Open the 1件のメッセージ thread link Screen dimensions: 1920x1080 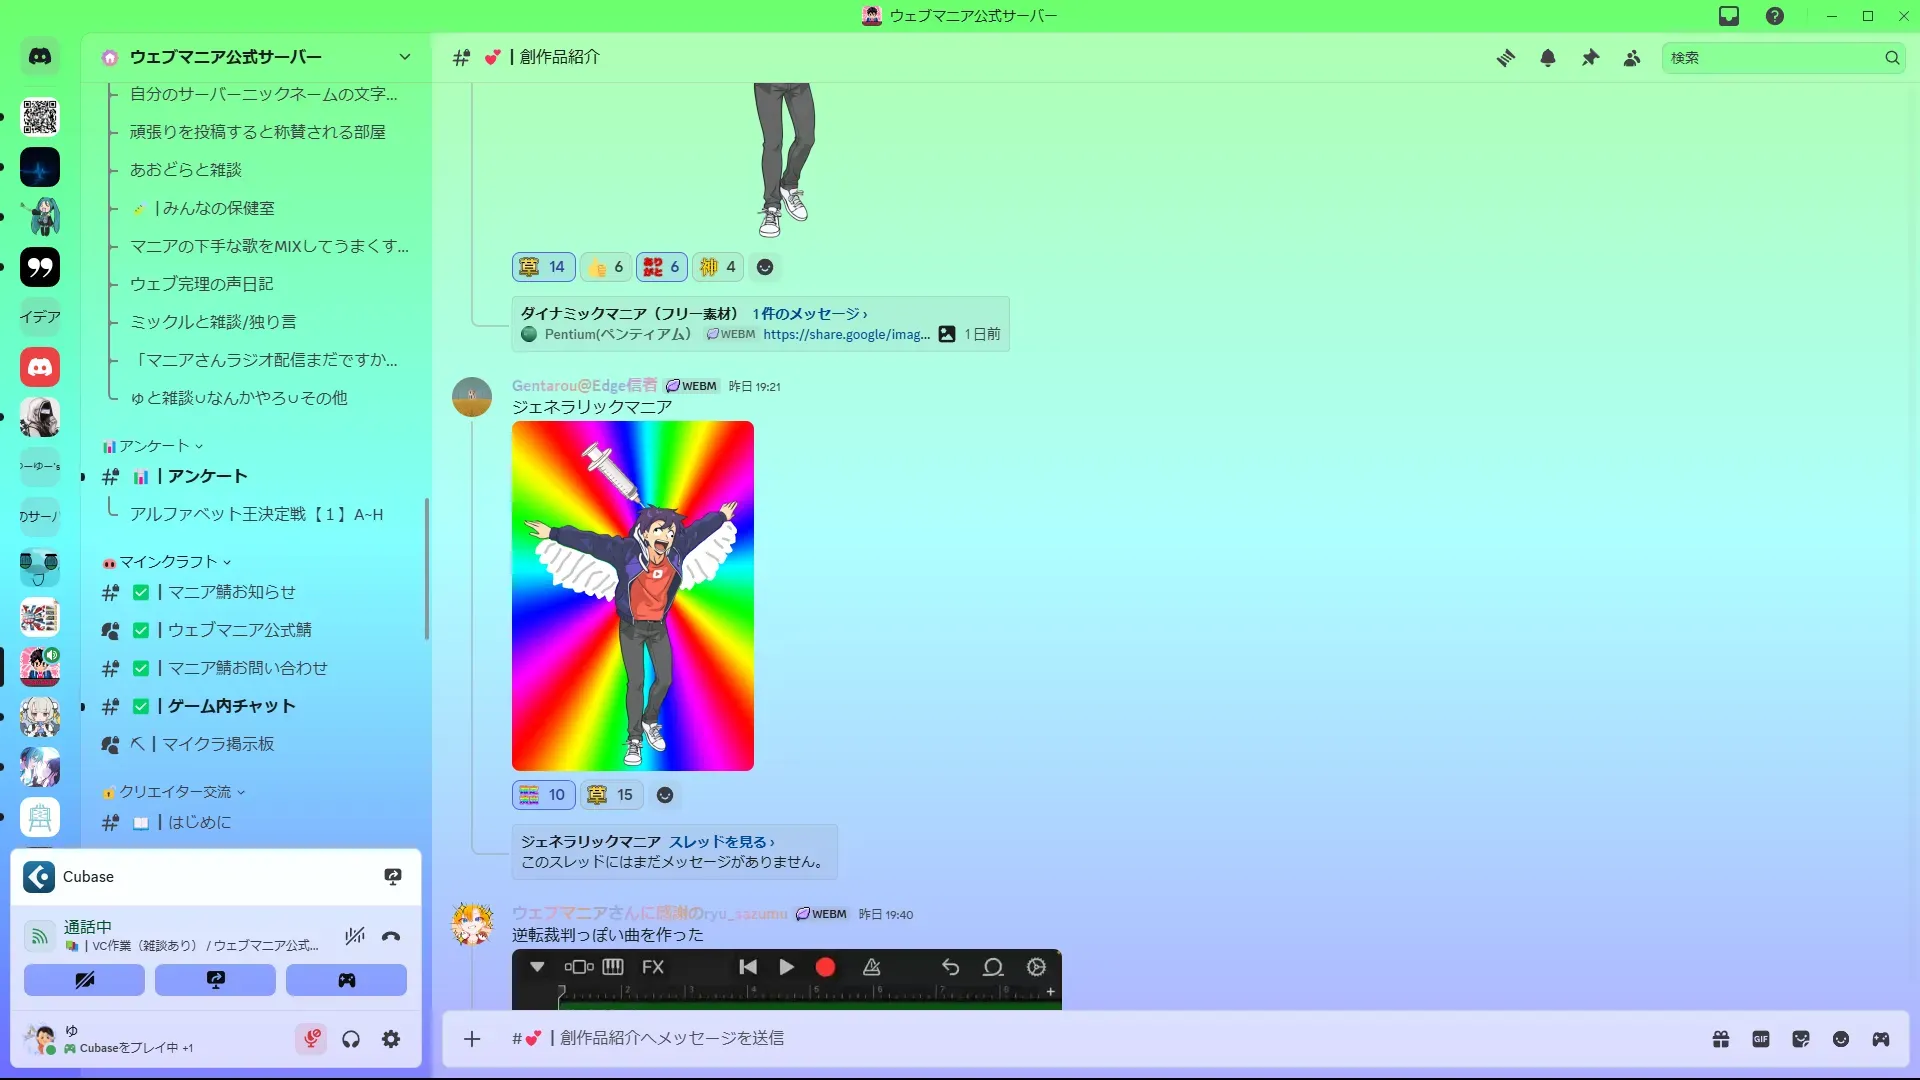pos(810,314)
